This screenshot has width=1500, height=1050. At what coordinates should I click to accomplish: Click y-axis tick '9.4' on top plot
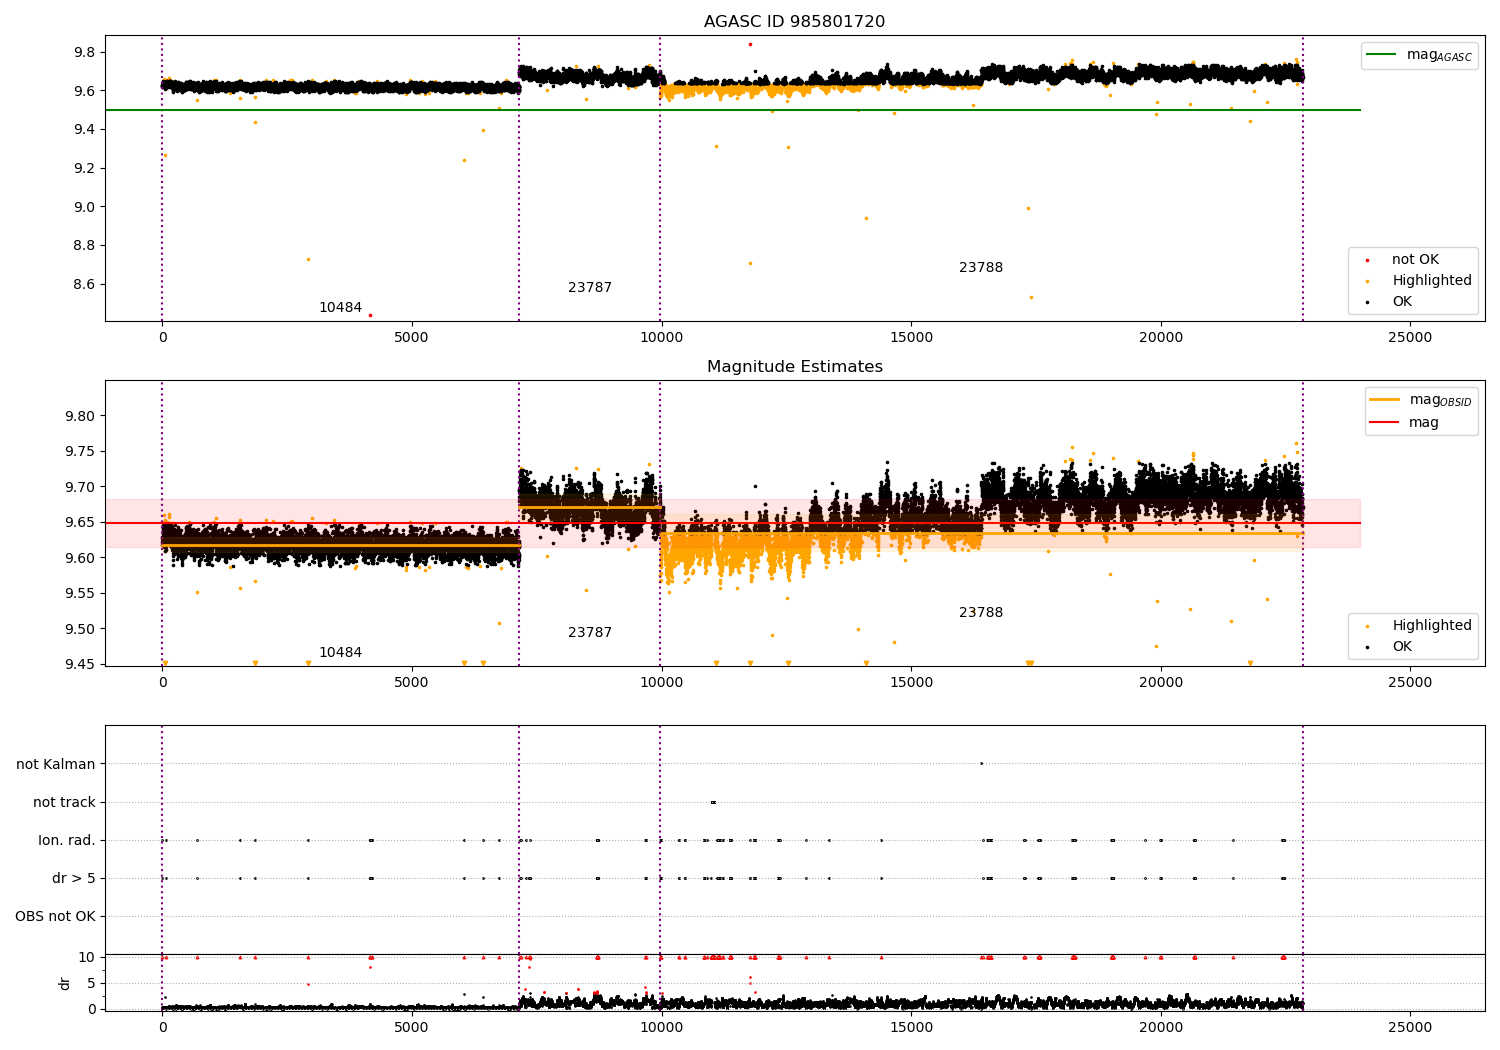point(85,130)
